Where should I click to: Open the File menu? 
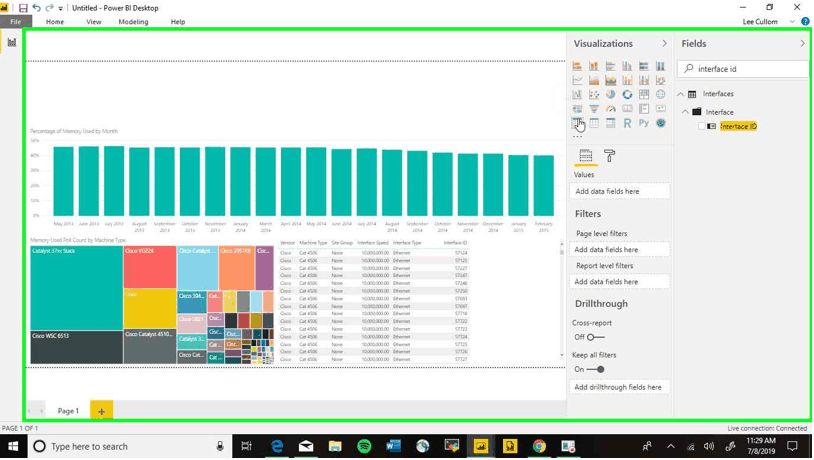coord(16,22)
